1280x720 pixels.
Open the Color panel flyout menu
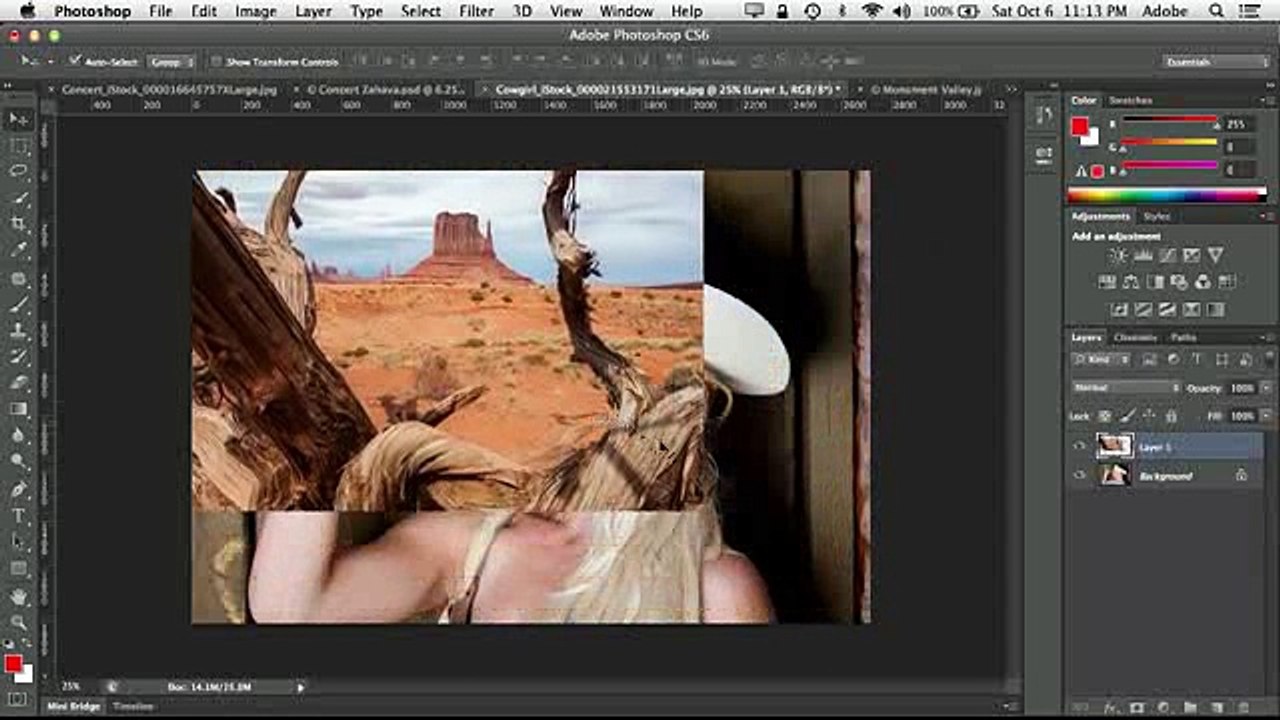1270,101
